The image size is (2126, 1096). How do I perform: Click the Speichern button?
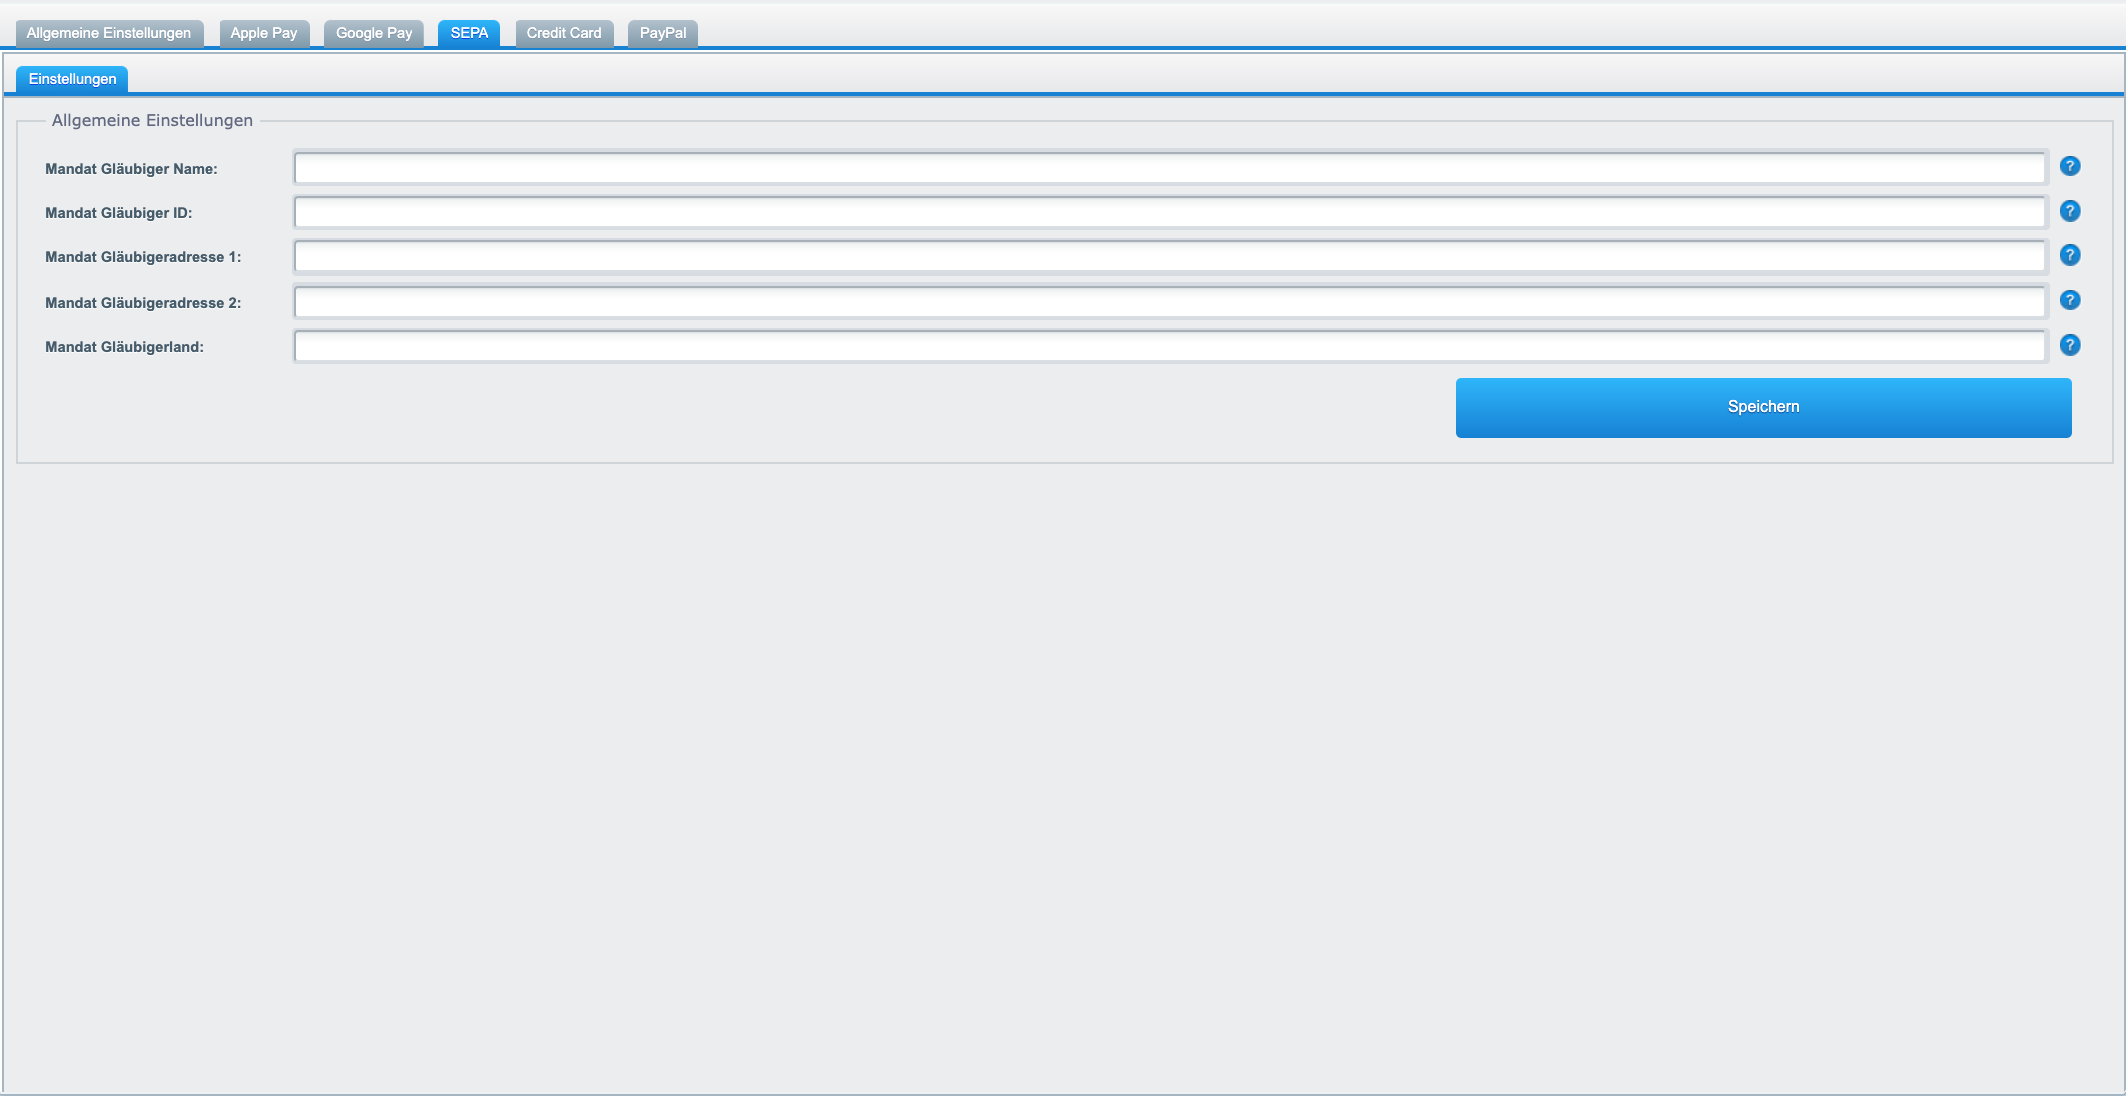coord(1763,407)
